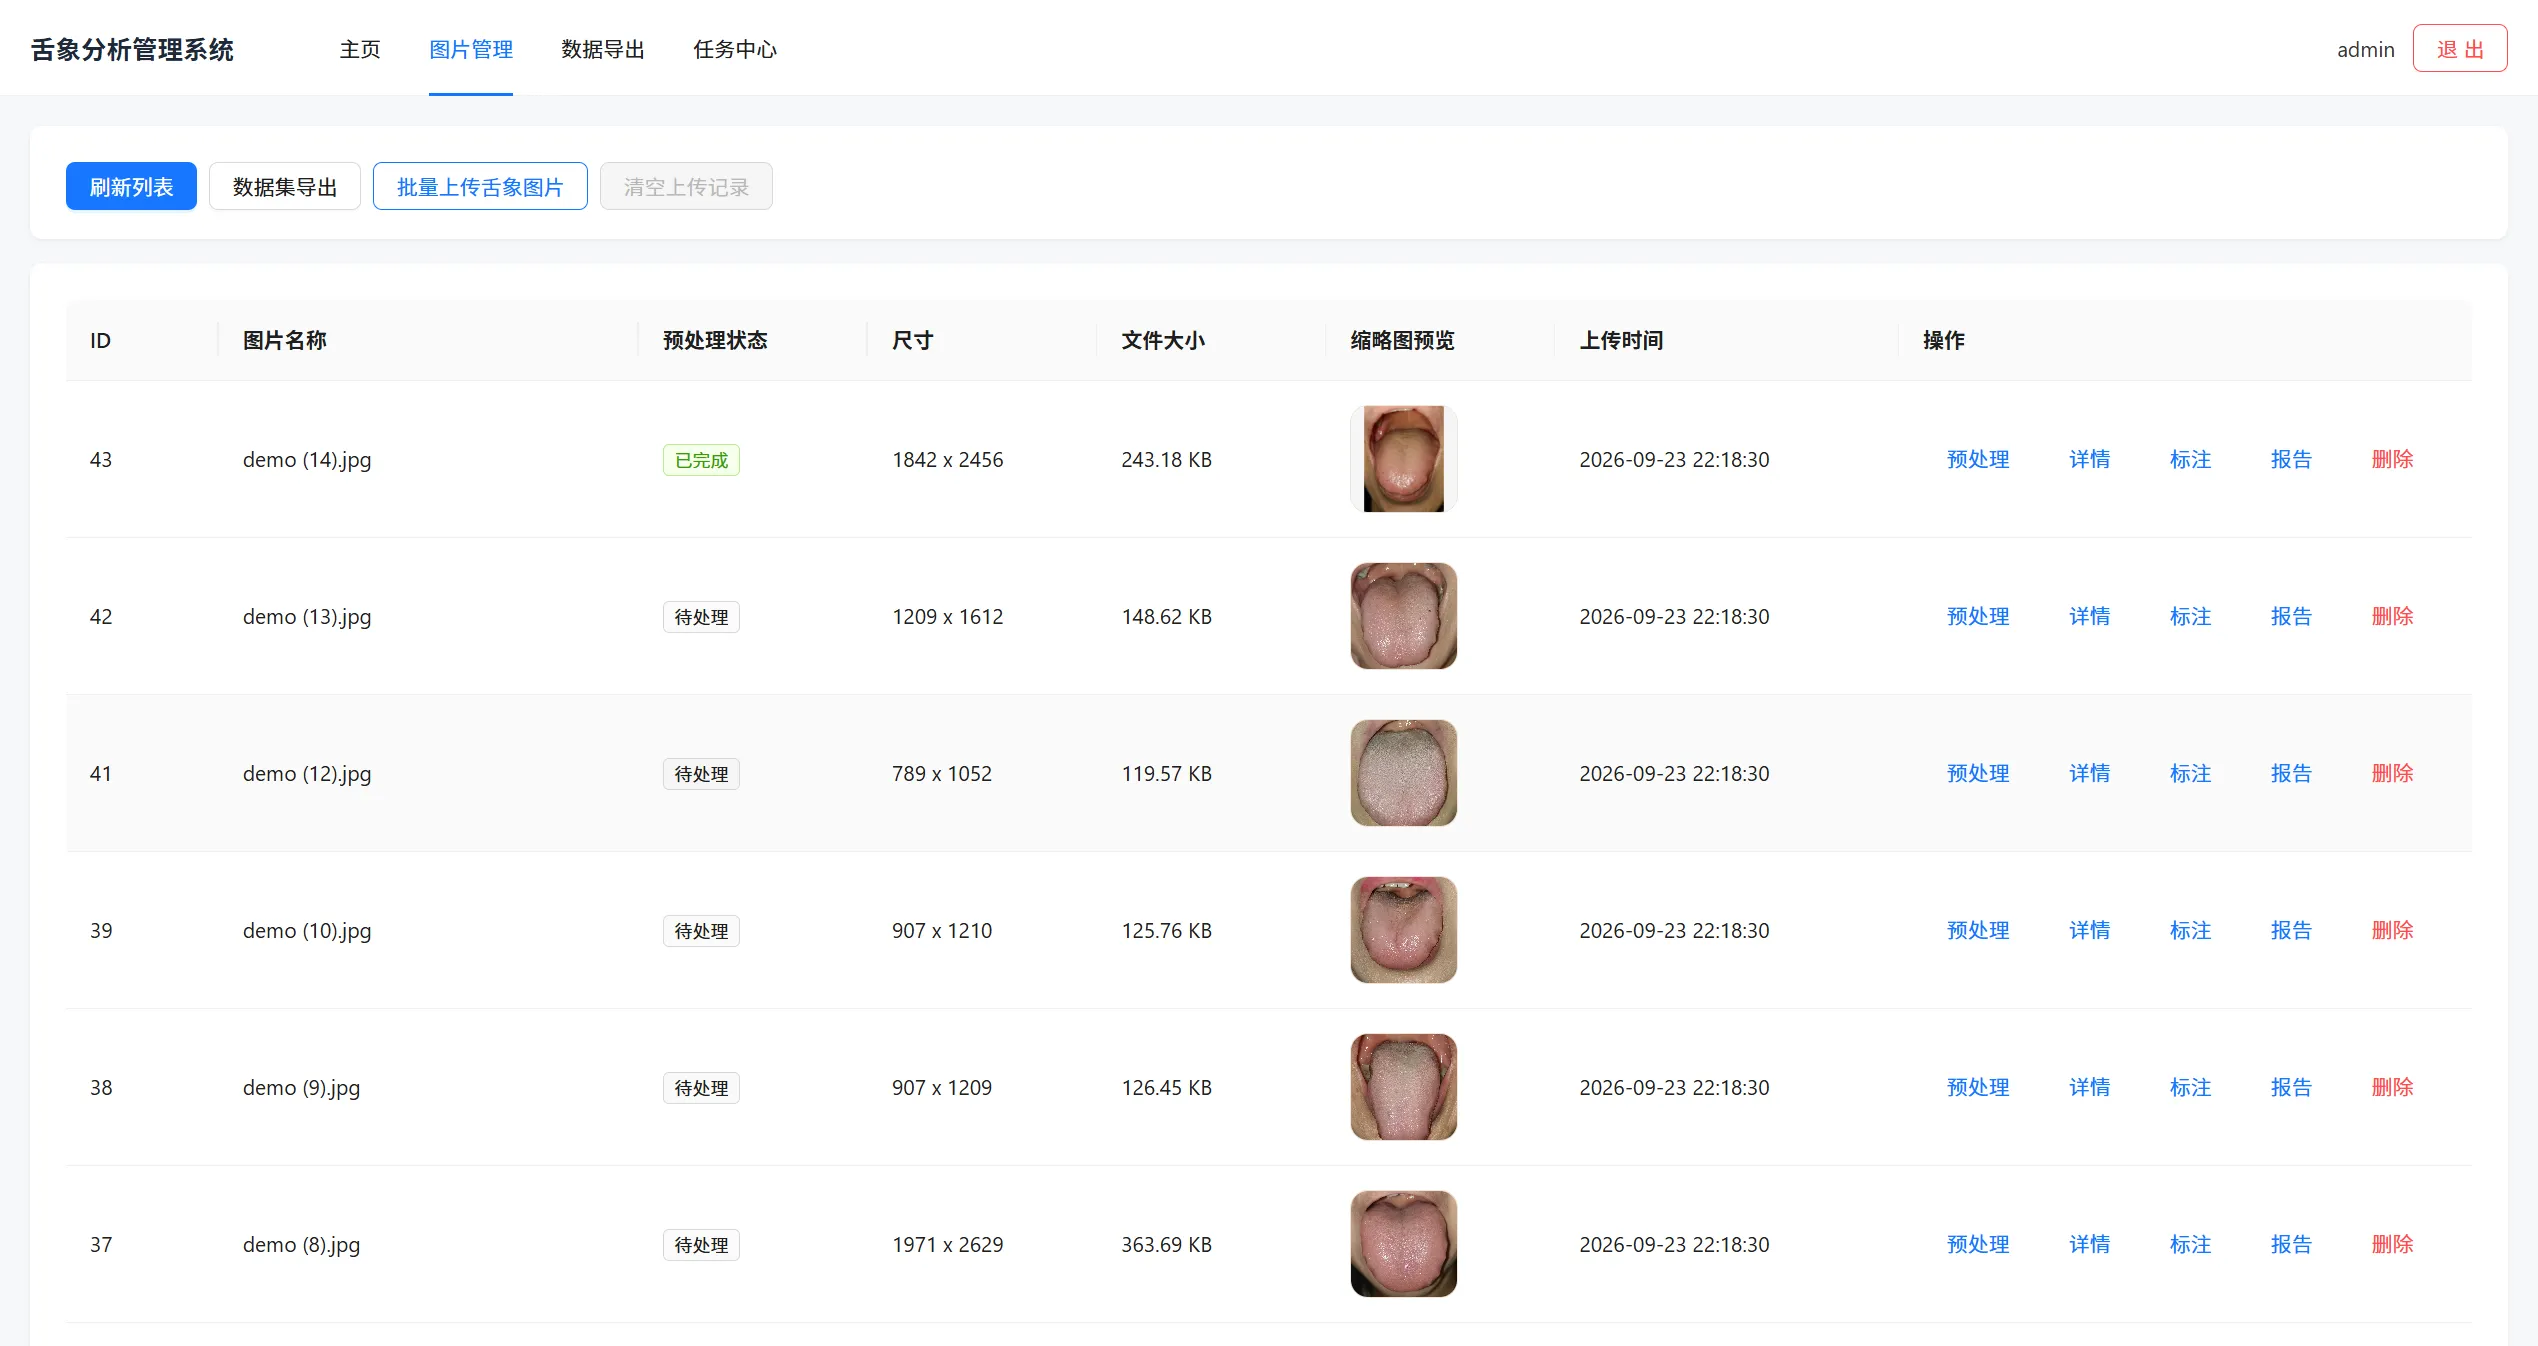Click 标注 for demo (10).jpg
Screen dimensions: 2538x1346
tap(2190, 930)
